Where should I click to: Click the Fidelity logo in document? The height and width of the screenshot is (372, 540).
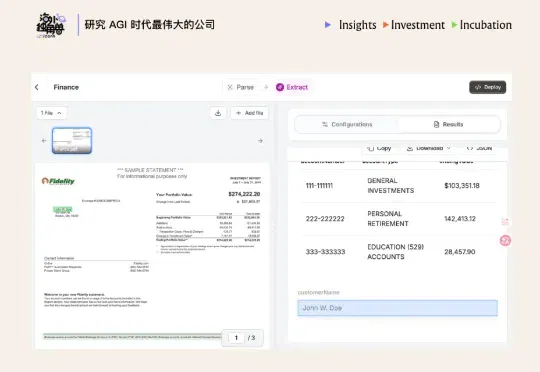click(x=58, y=181)
